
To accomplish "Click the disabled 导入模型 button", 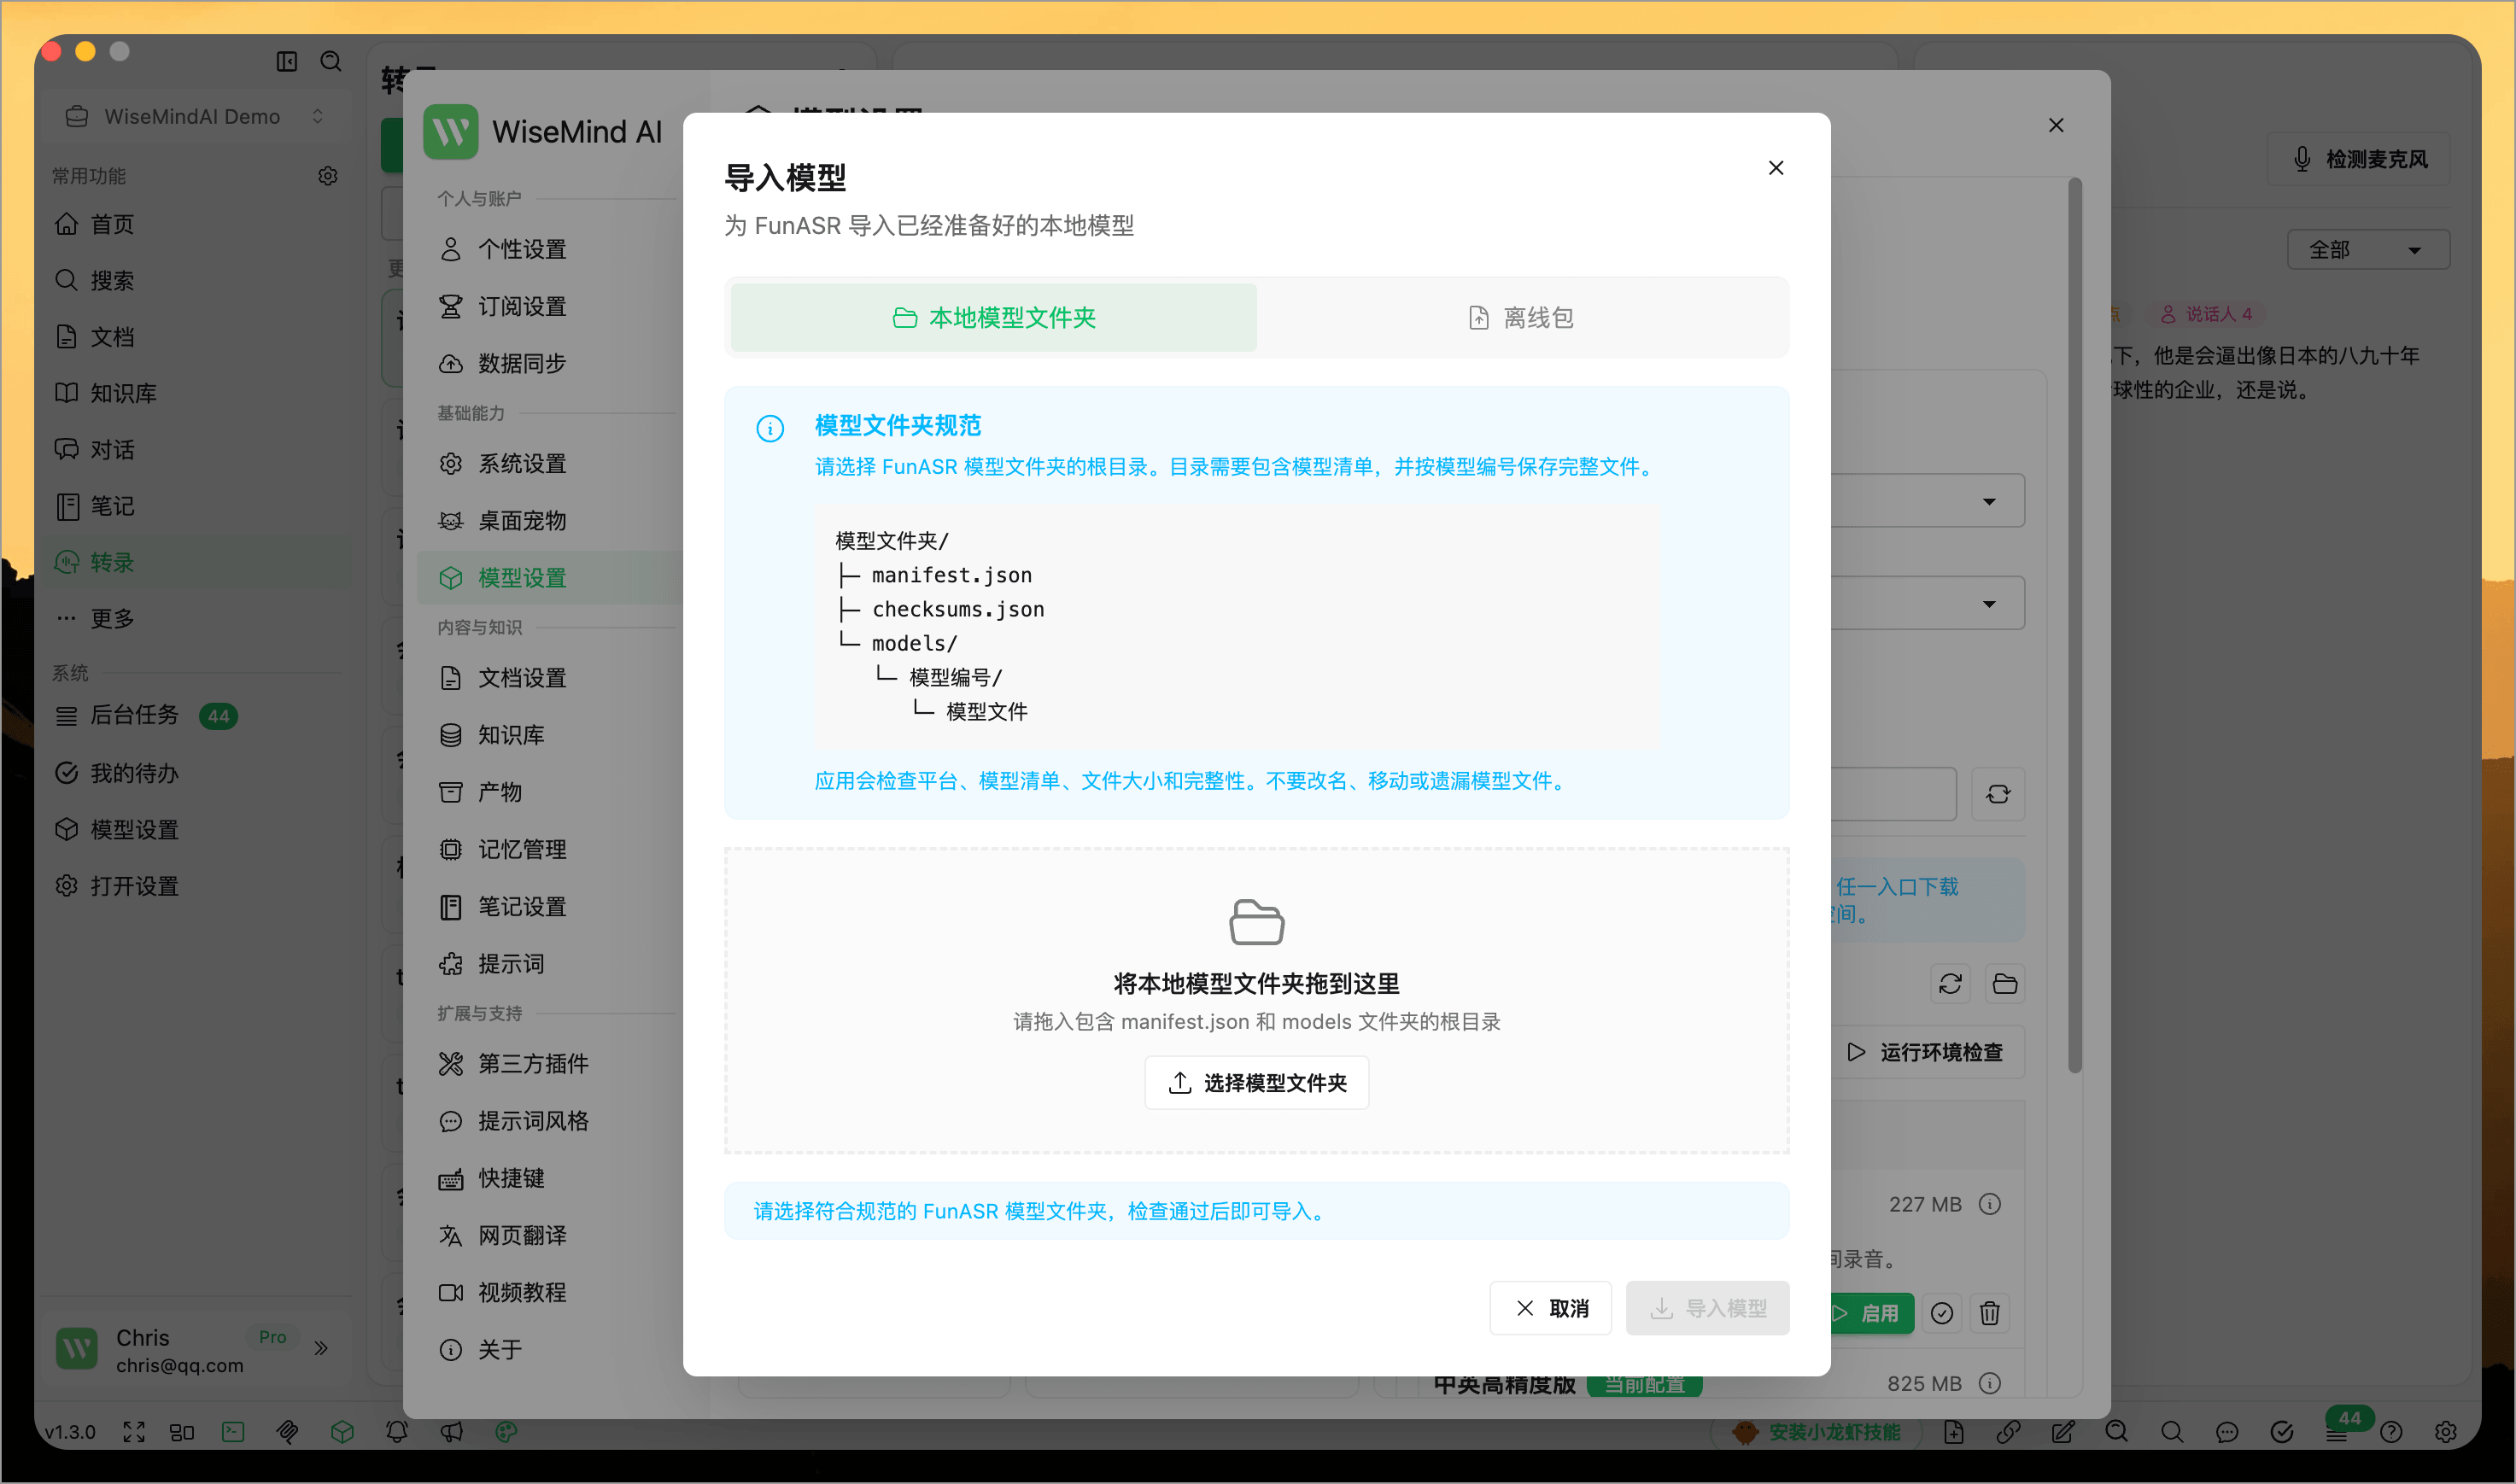I will (x=1707, y=1308).
